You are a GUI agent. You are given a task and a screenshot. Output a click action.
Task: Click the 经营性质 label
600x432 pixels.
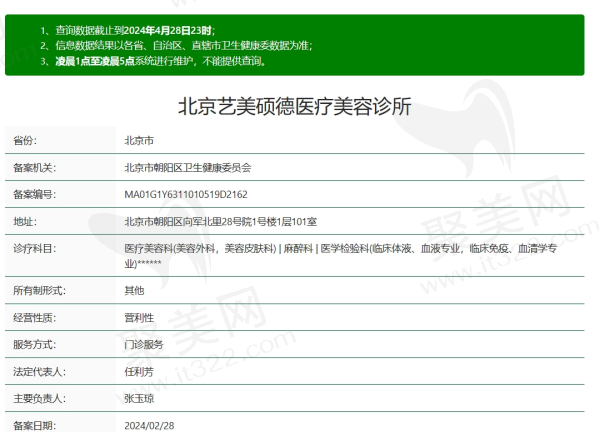35,318
